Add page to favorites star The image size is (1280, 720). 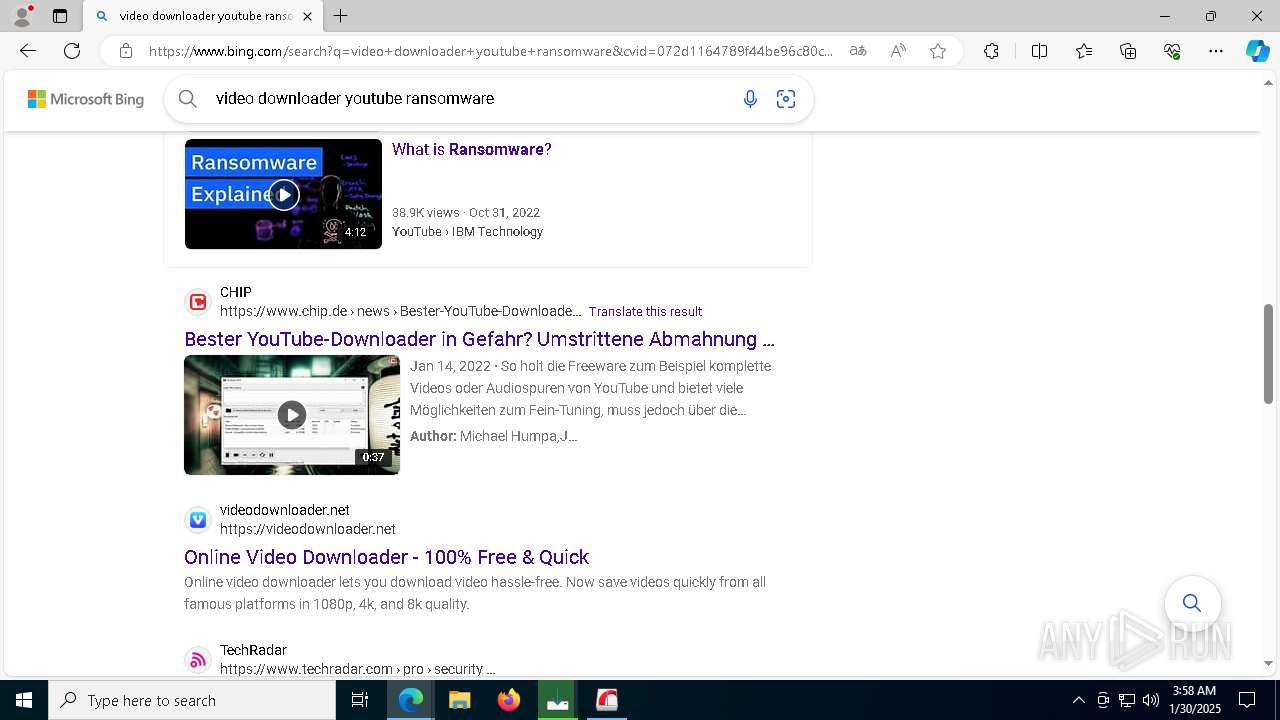tap(938, 51)
